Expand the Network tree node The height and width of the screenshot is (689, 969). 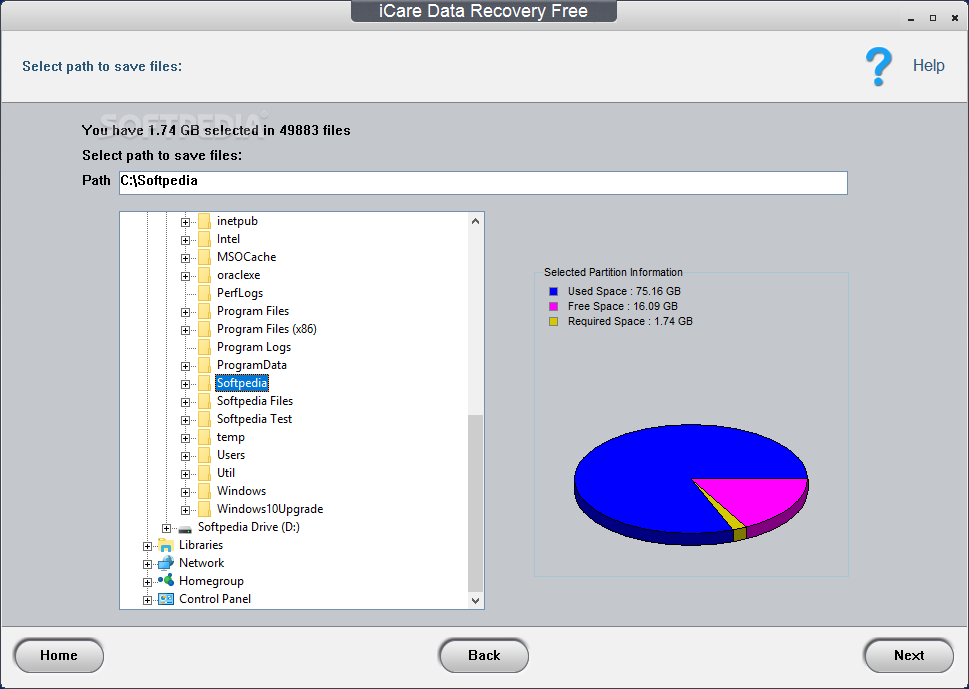point(147,564)
